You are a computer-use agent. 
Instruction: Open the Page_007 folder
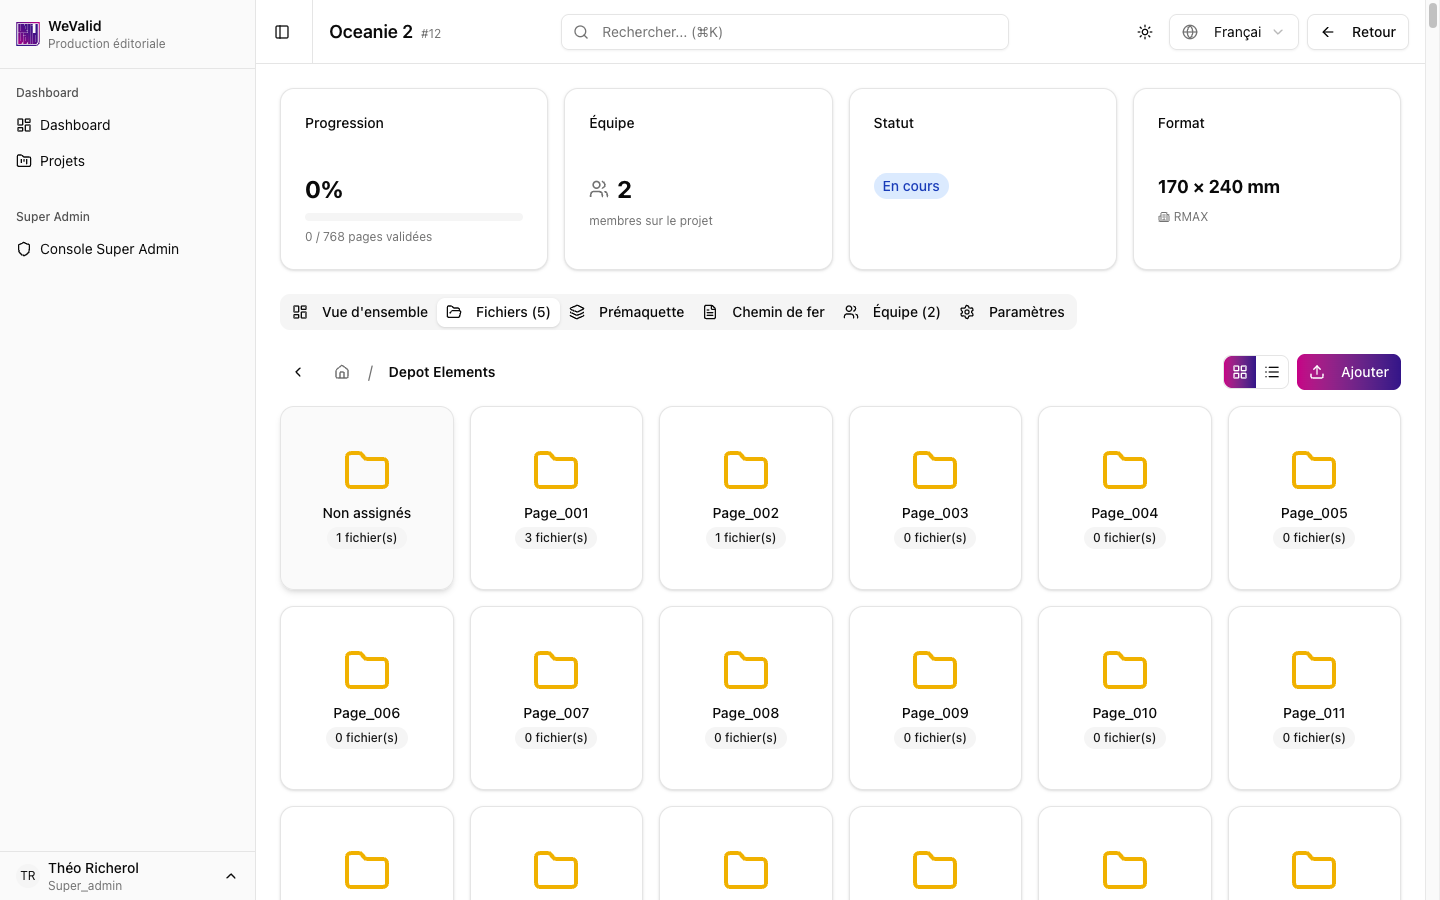tap(556, 698)
